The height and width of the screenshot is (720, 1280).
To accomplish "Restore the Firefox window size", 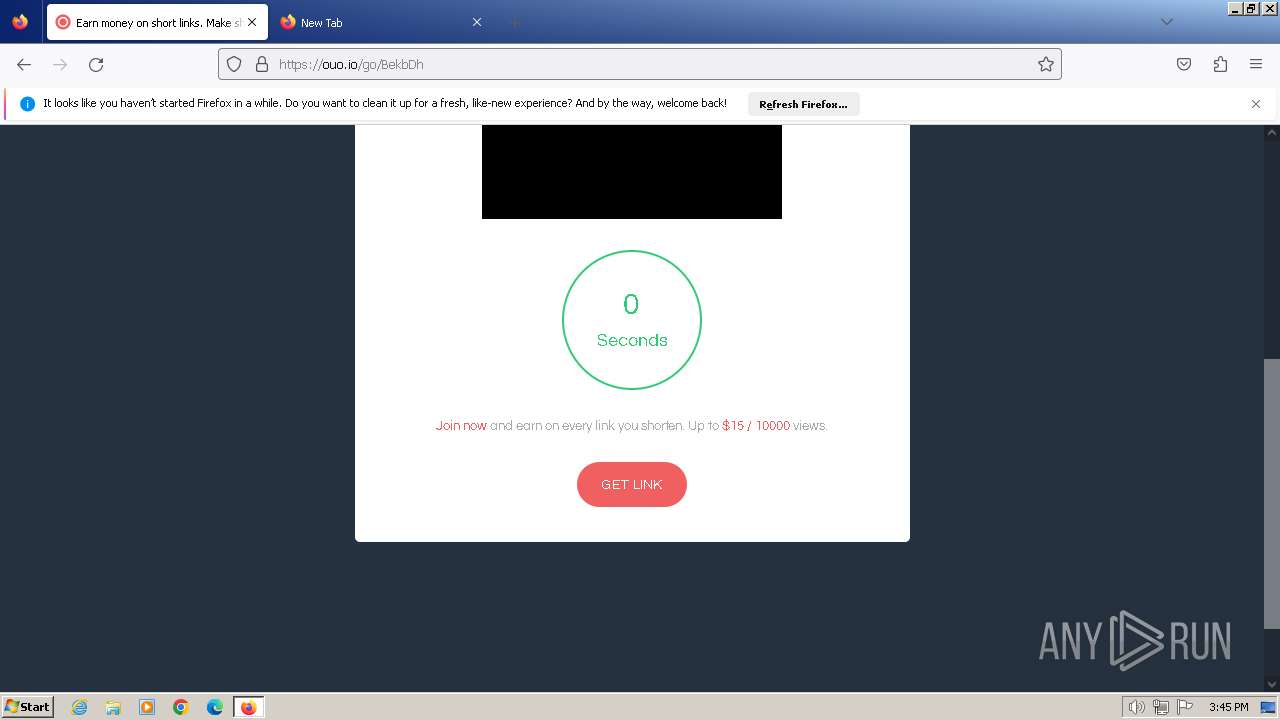I will (1251, 8).
